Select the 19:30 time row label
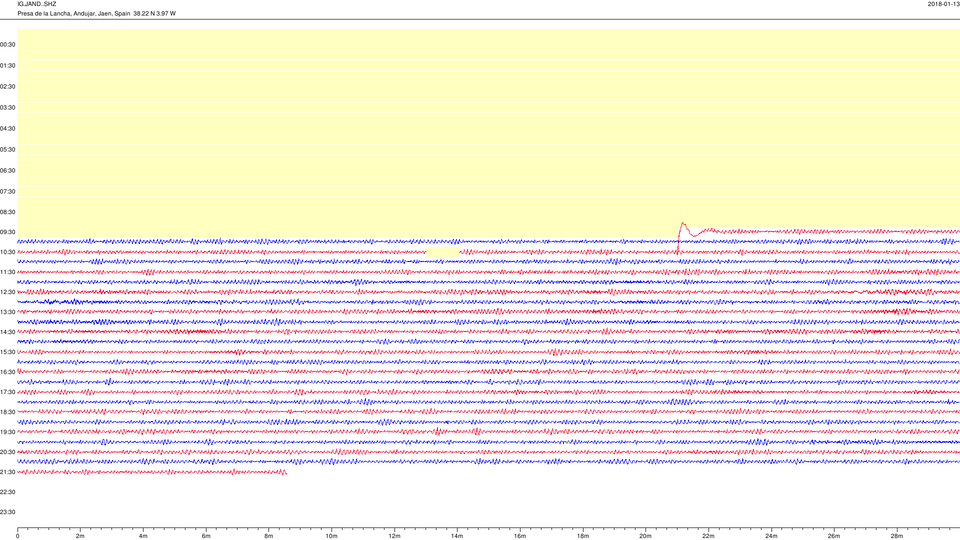The width and height of the screenshot is (960, 540). click(8, 432)
